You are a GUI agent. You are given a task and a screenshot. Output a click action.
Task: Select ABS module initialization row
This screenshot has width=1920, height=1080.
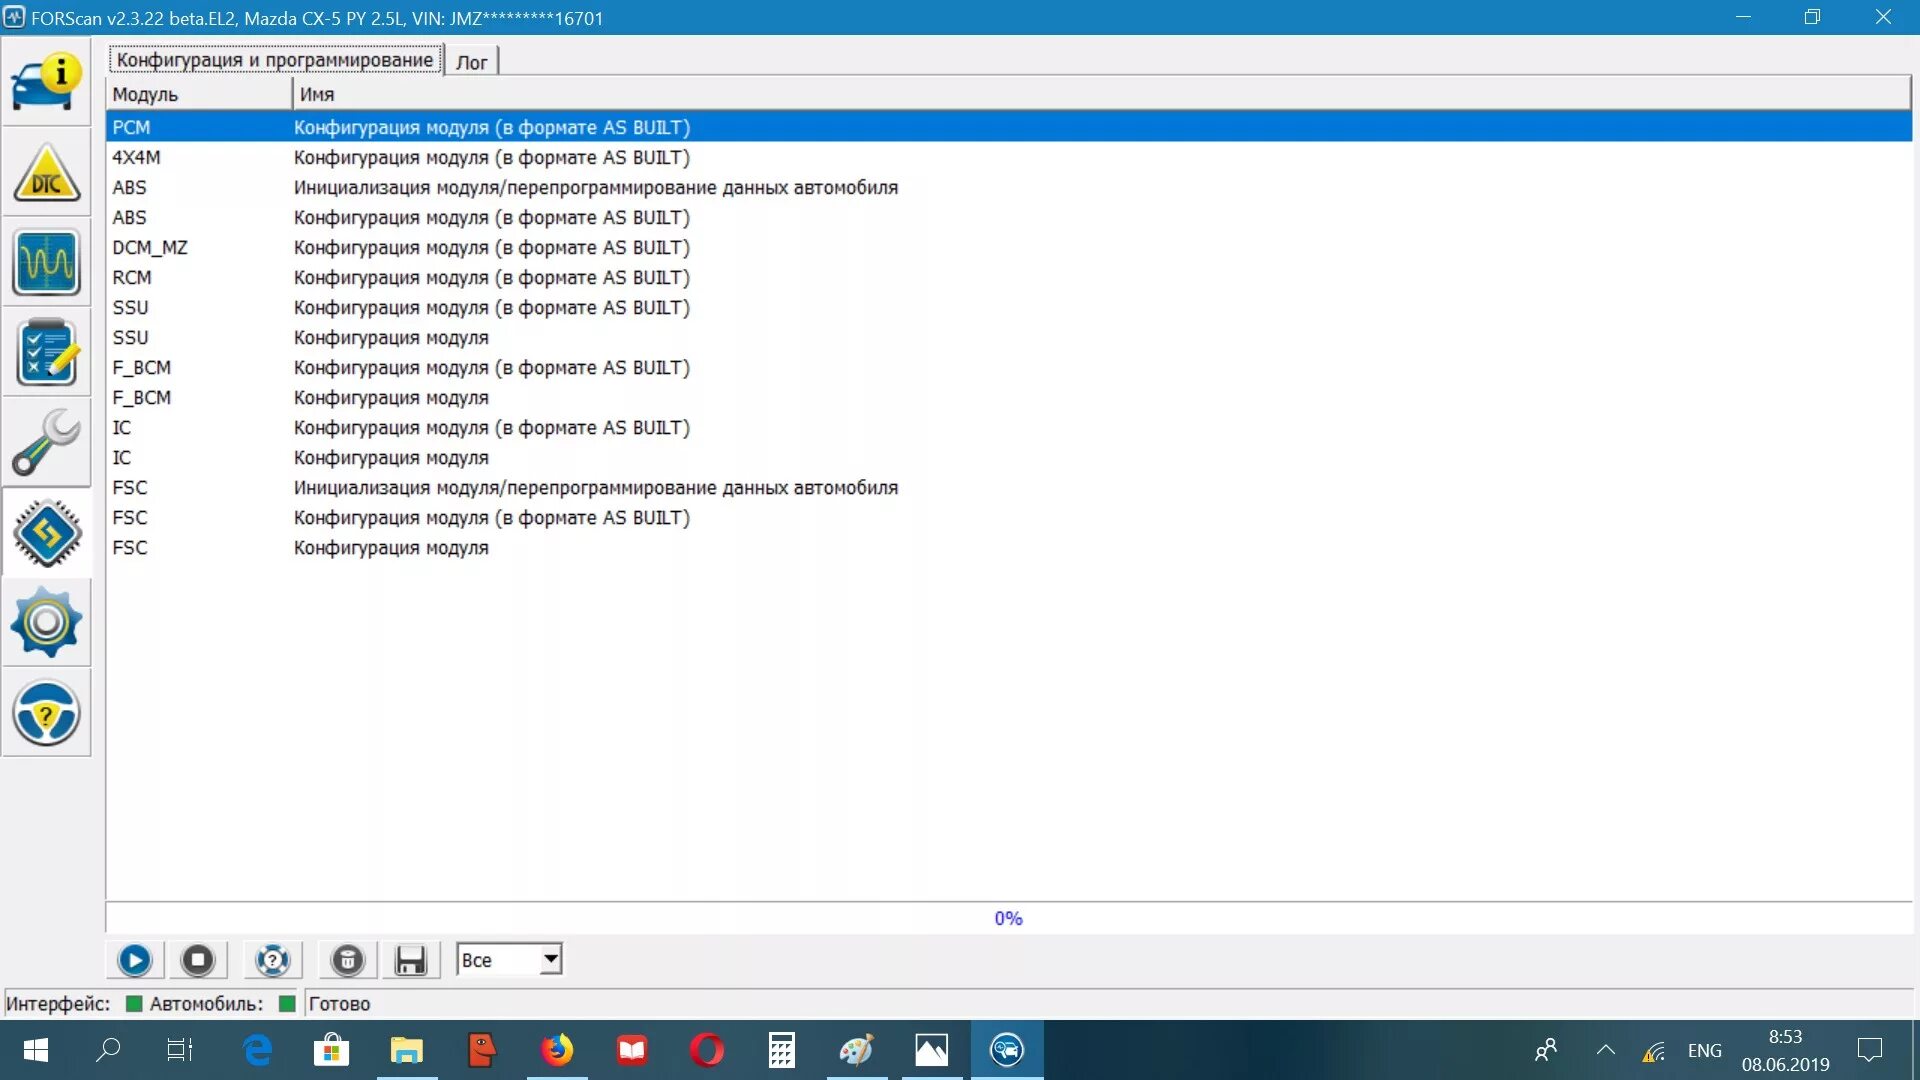tap(1009, 187)
